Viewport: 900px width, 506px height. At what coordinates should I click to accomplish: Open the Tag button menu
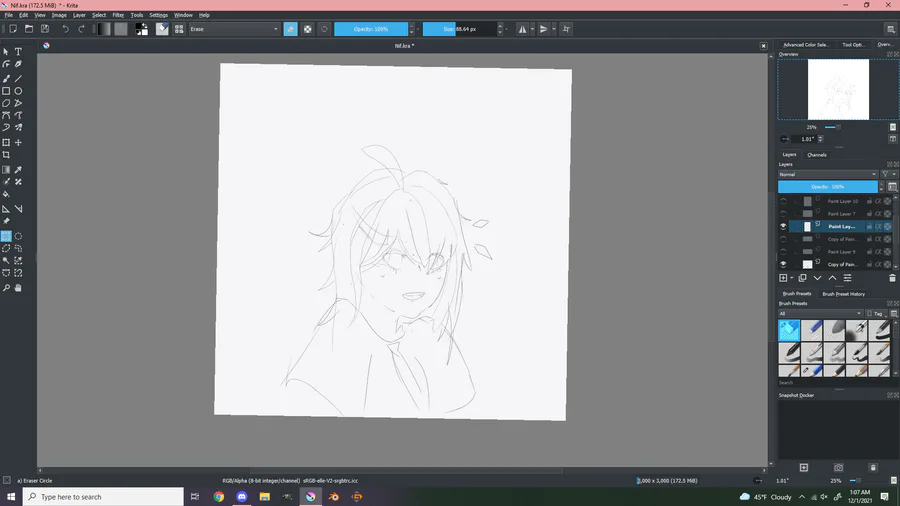[x=876, y=314]
